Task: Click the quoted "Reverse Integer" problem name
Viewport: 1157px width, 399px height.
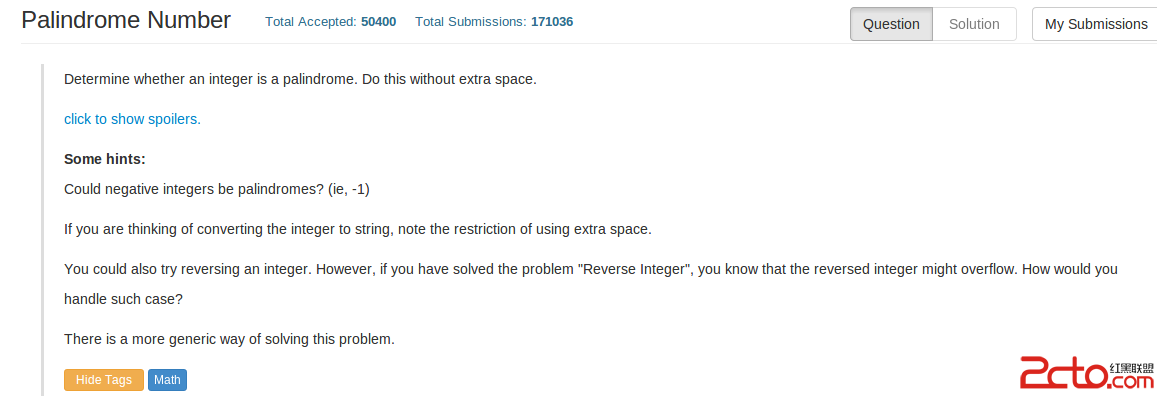Action: click(635, 269)
